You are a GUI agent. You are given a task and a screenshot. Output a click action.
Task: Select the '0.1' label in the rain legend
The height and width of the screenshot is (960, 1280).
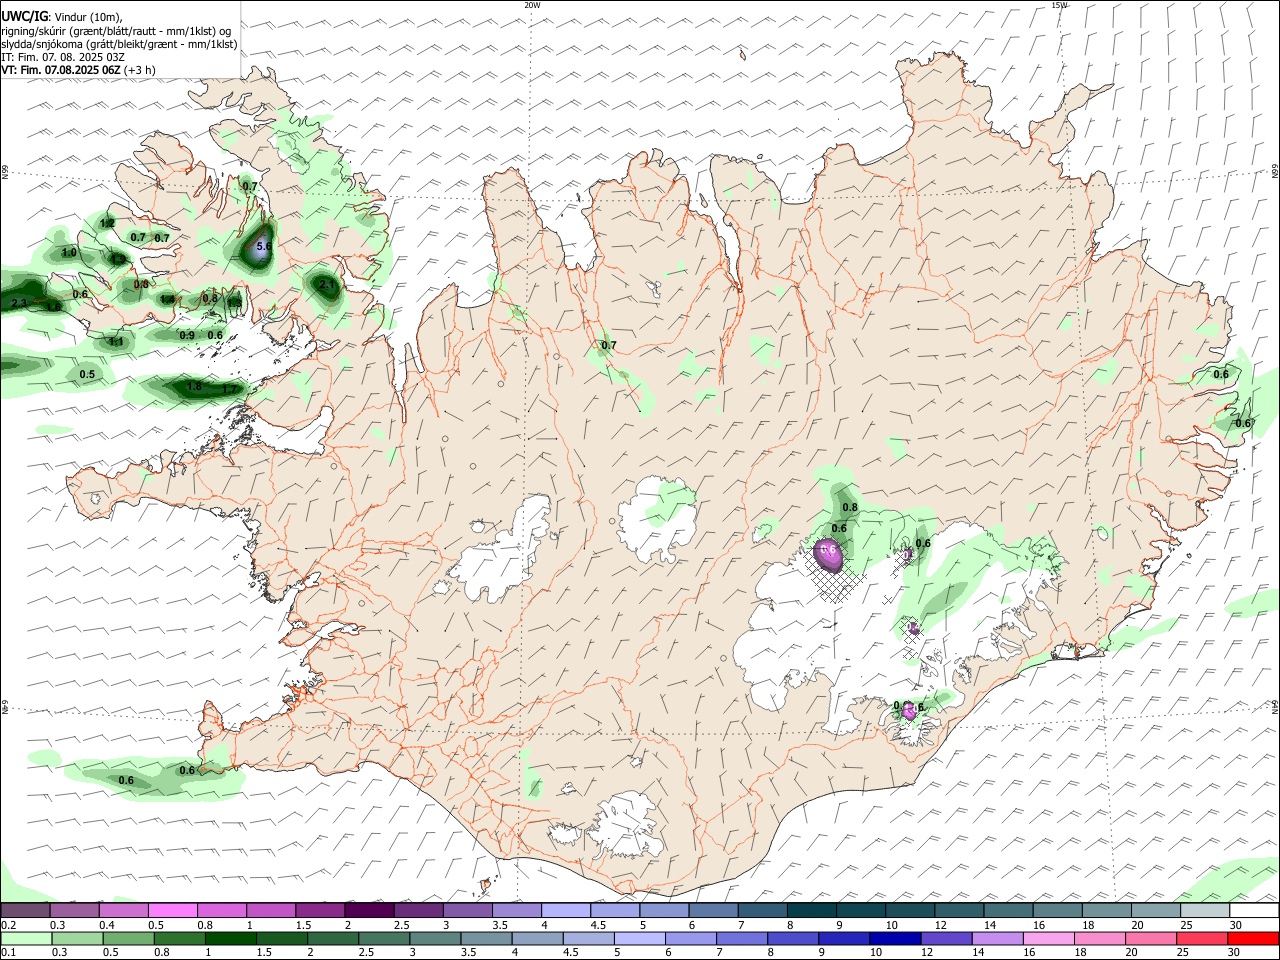pyautogui.click(x=9, y=952)
